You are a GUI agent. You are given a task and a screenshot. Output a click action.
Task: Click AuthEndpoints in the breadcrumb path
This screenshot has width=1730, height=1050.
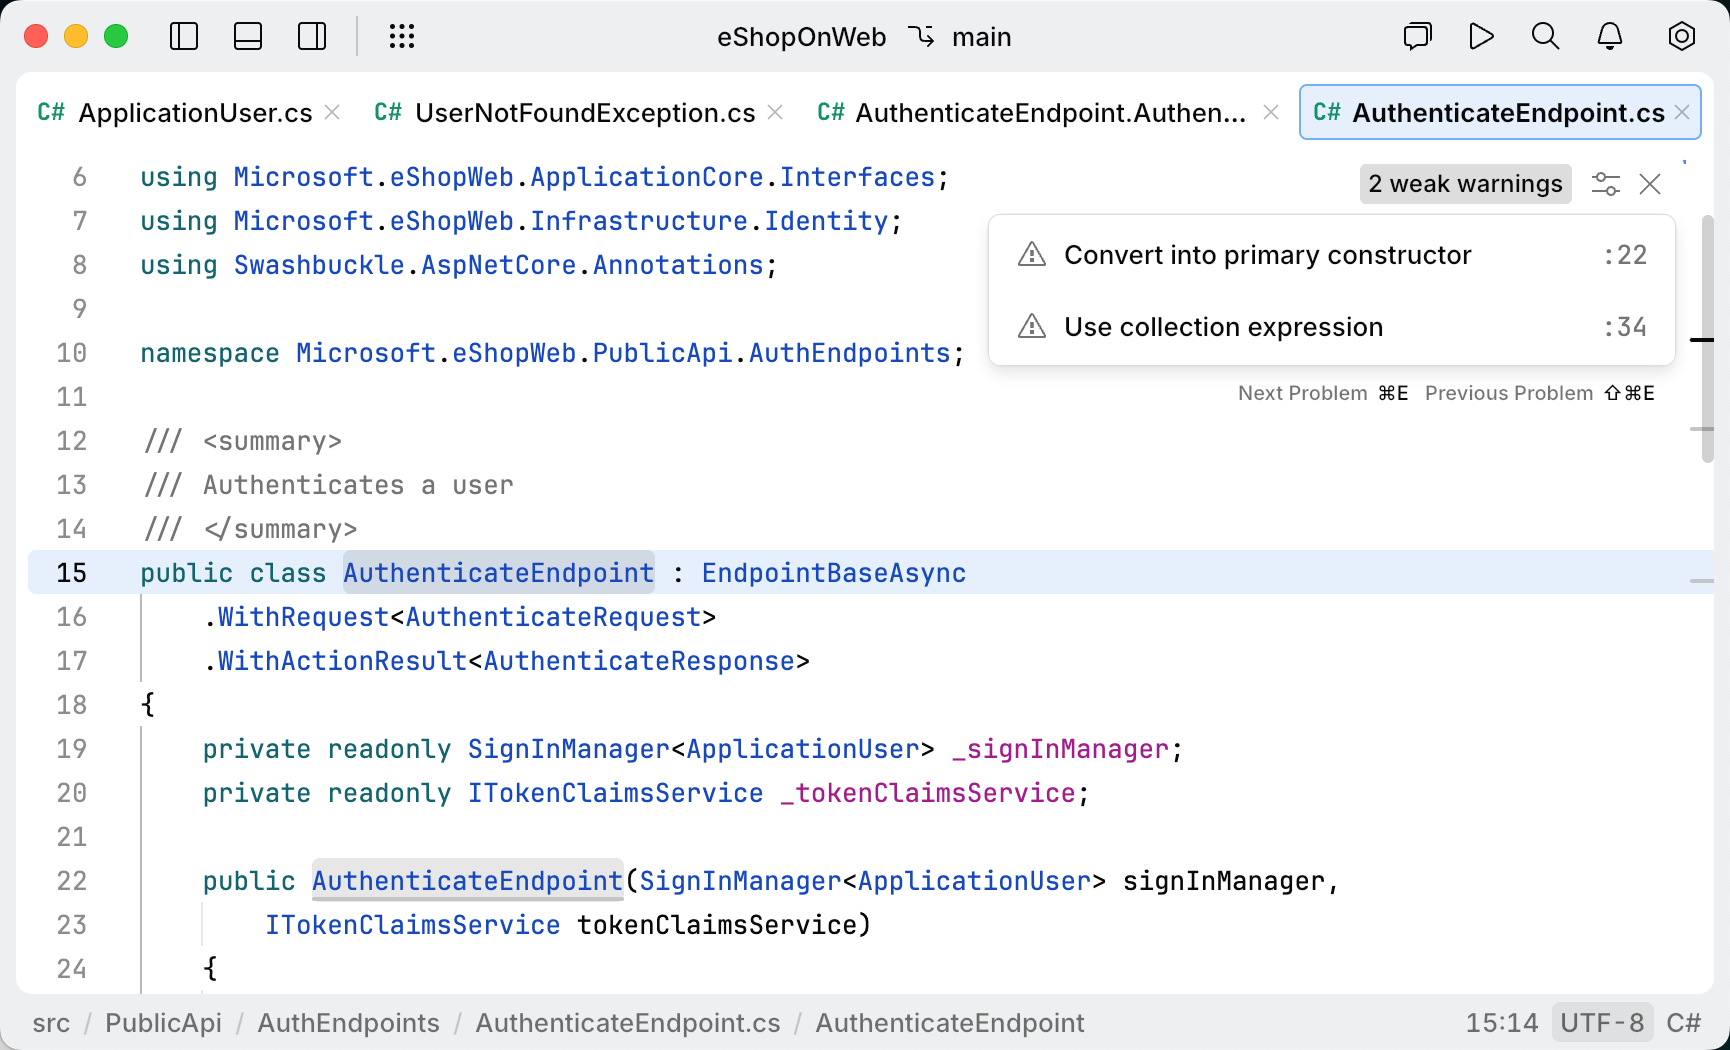[348, 1022]
